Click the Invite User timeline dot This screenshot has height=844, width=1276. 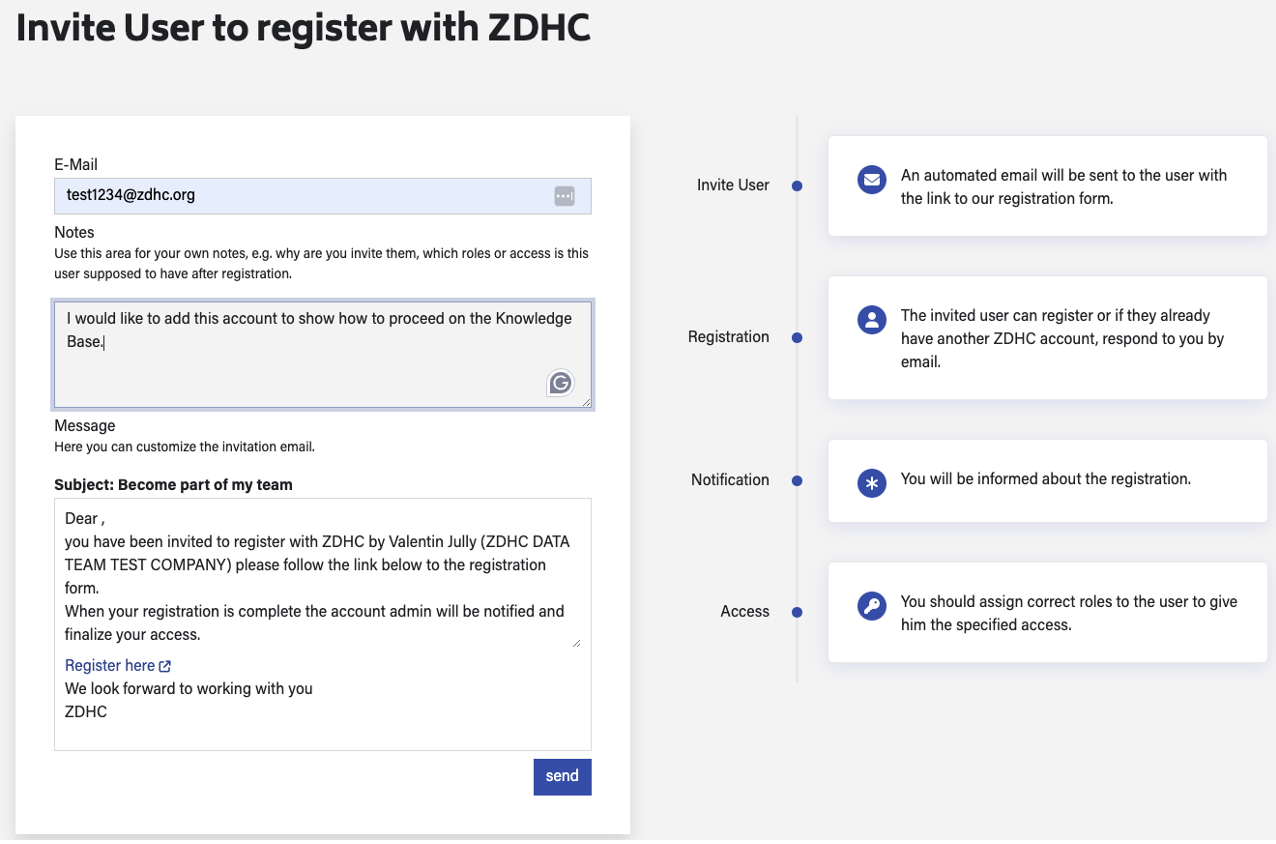pyautogui.click(x=797, y=186)
